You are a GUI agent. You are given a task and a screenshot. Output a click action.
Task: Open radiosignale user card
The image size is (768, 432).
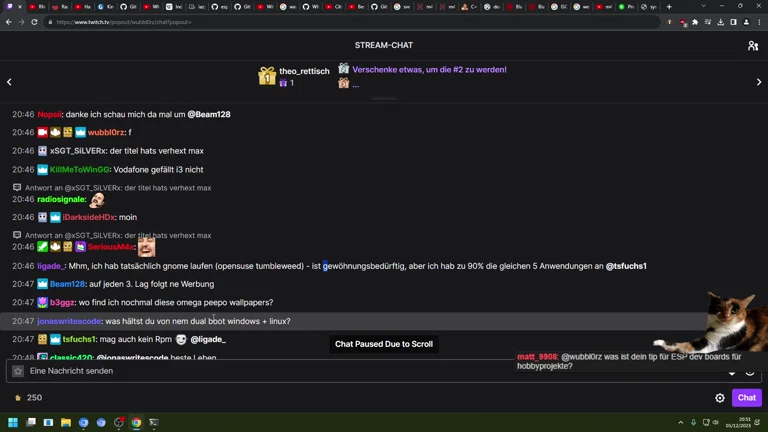click(x=61, y=199)
